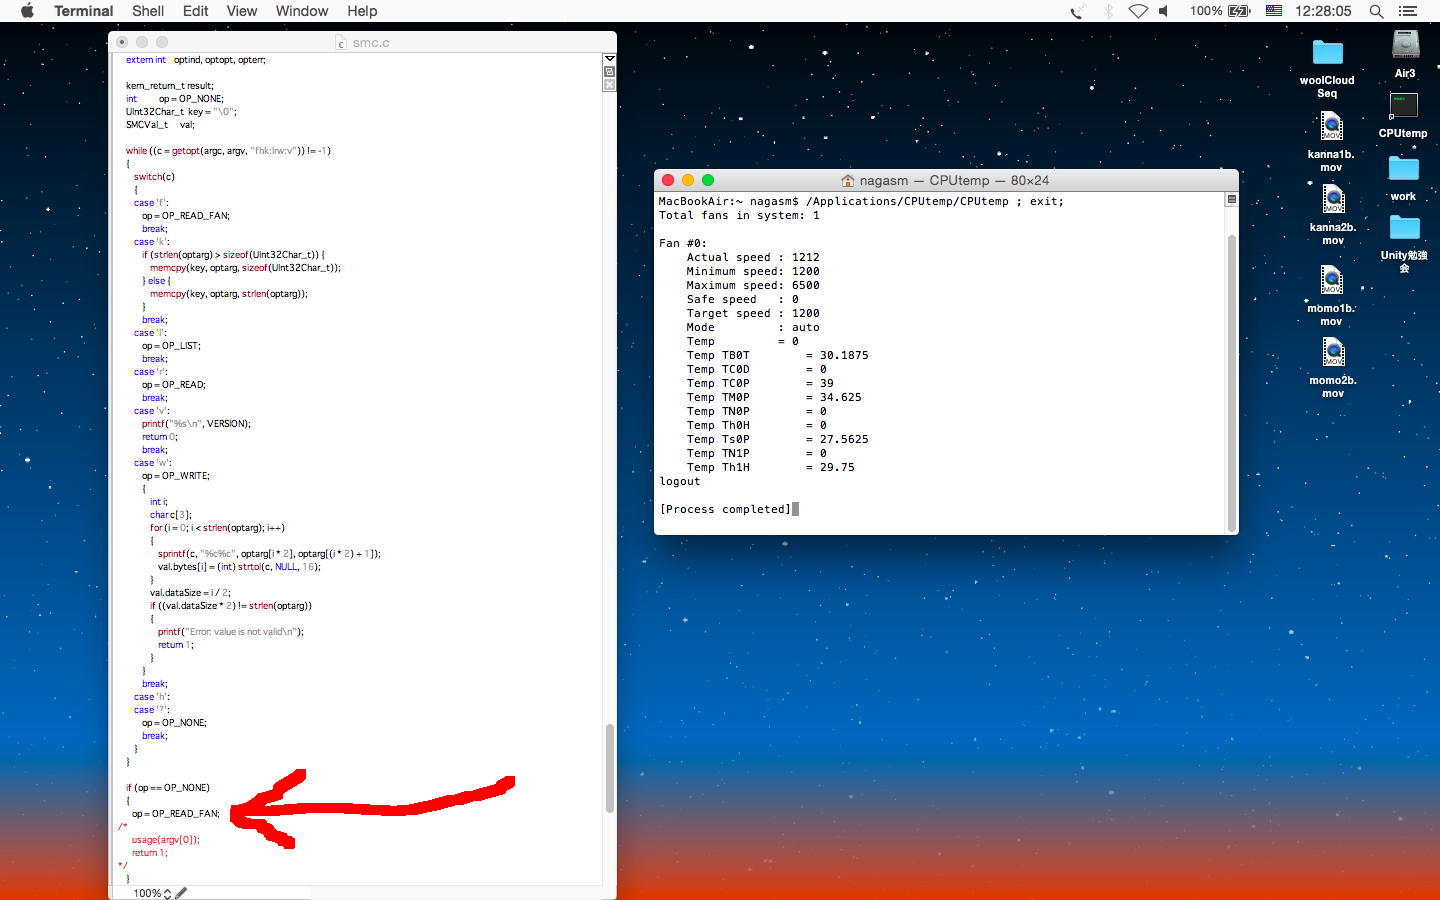The height and width of the screenshot is (900, 1440).
Task: Open Spotlight search magnifier
Action: pos(1377,11)
